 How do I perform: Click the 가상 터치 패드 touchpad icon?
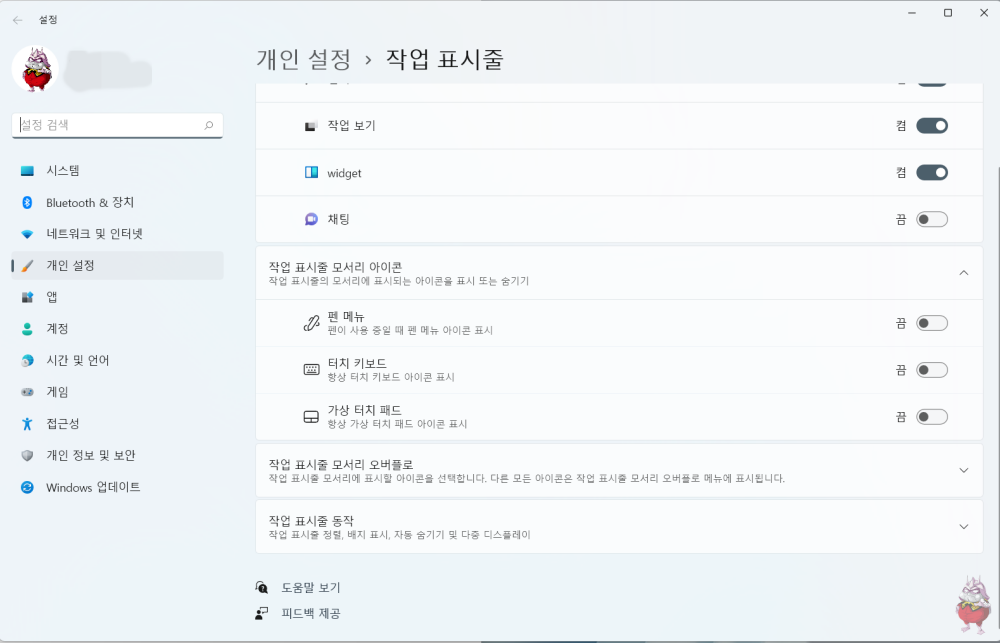coord(311,417)
